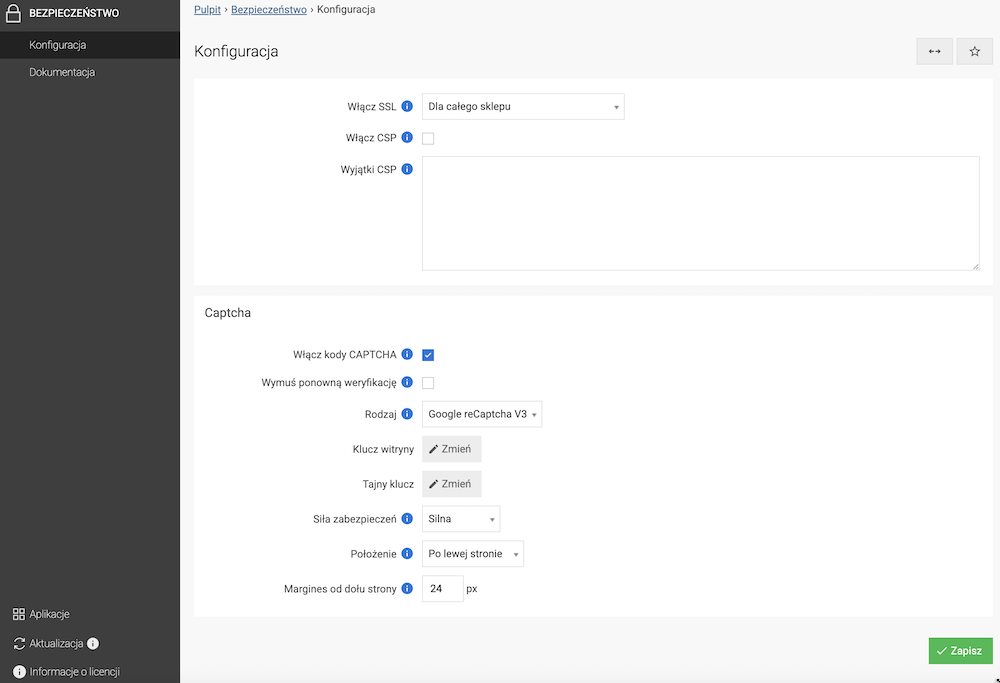Click info icon next to Siła zabezpieczeń
The width and height of the screenshot is (1000, 683).
407,519
